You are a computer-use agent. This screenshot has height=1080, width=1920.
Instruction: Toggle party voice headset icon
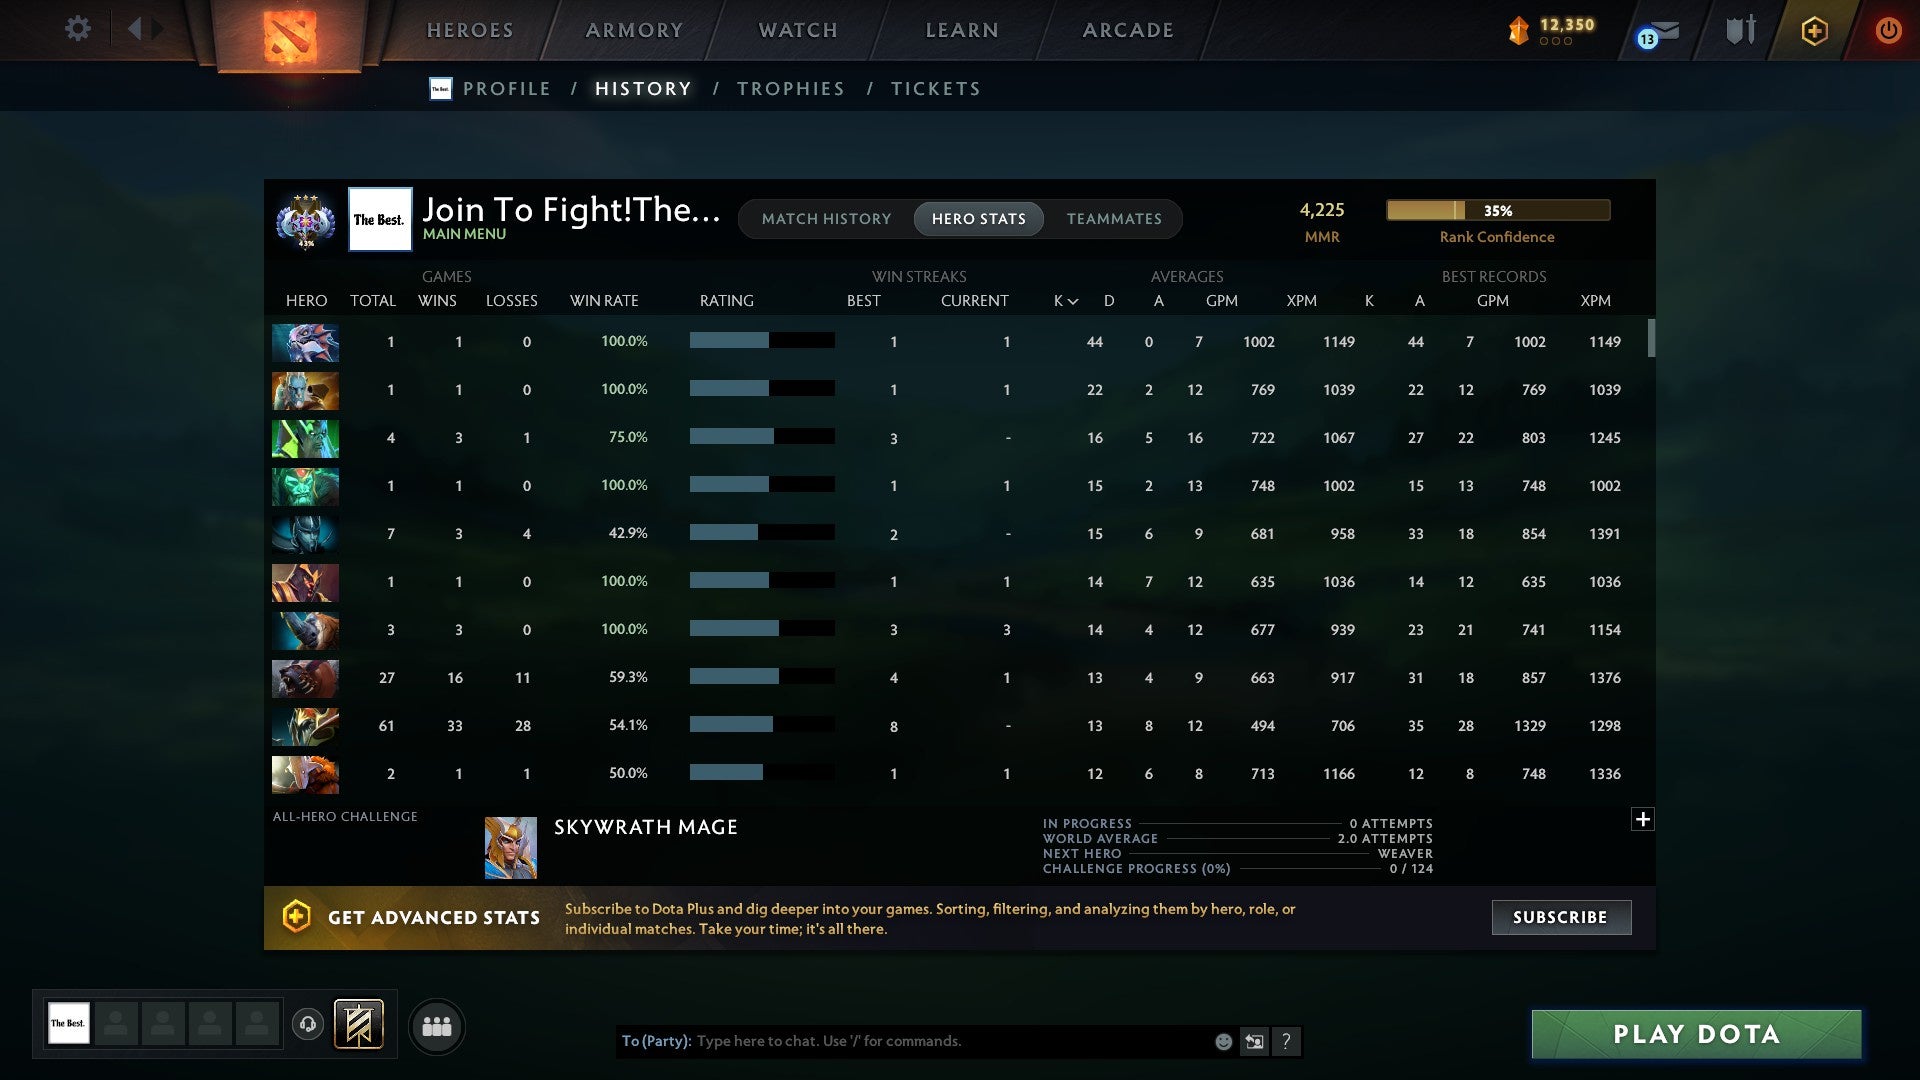[308, 1024]
